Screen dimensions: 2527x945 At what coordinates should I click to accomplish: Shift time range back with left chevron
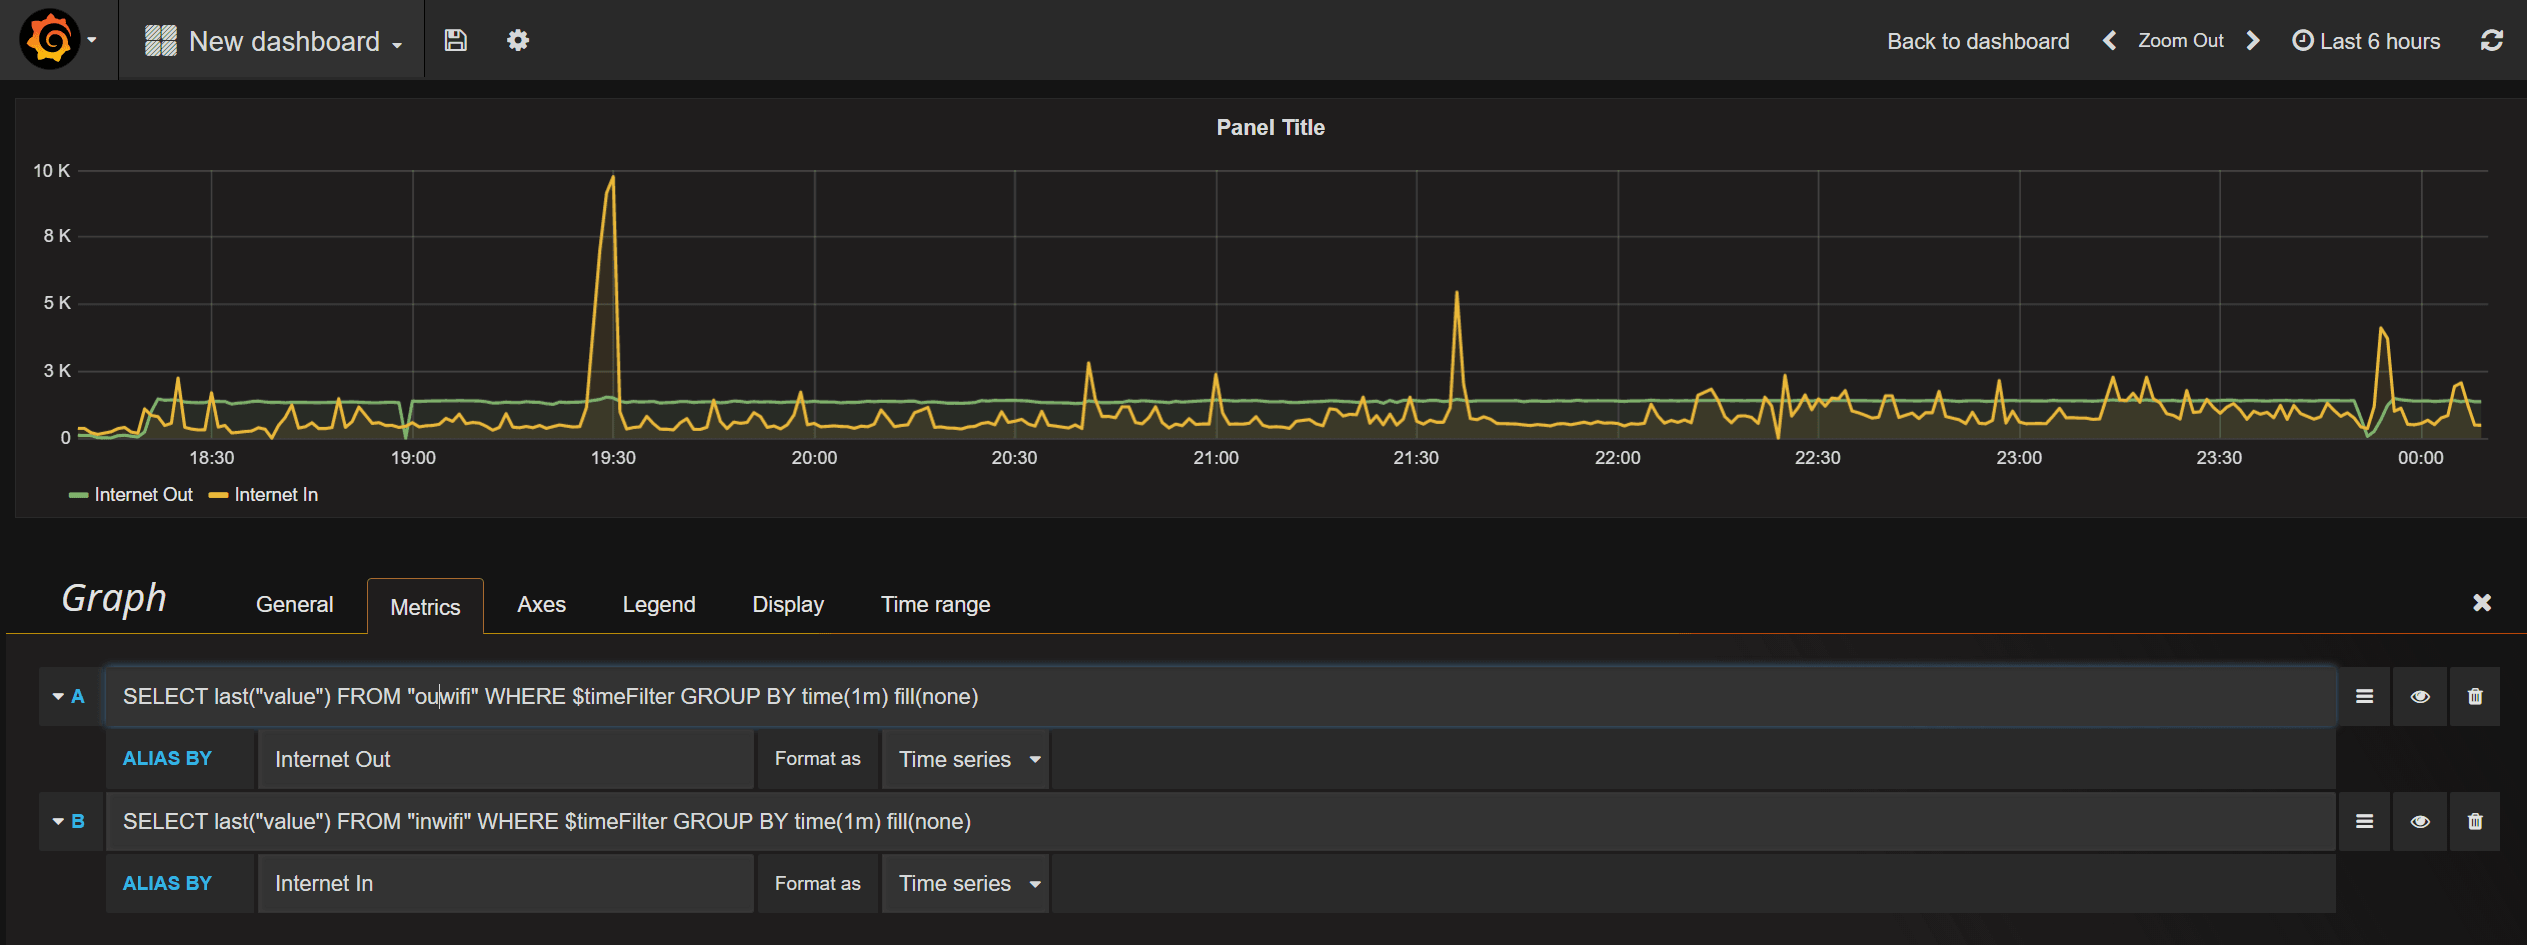pyautogui.click(x=2109, y=40)
